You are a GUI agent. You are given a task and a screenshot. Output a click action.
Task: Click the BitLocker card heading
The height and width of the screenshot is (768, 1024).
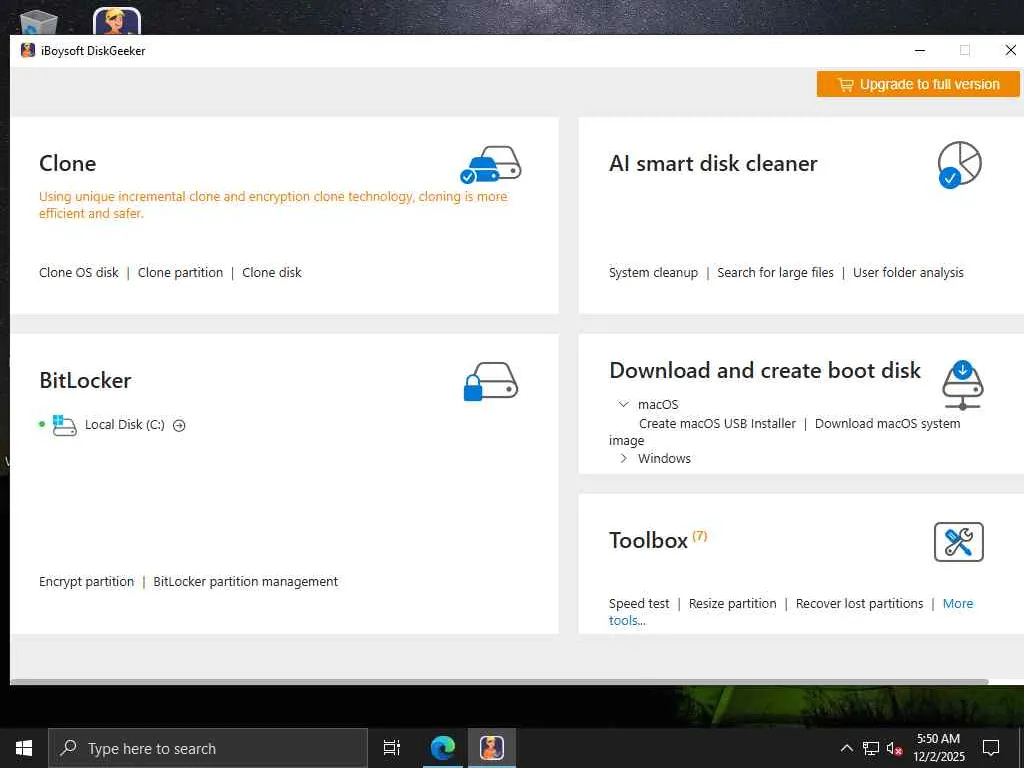85,380
